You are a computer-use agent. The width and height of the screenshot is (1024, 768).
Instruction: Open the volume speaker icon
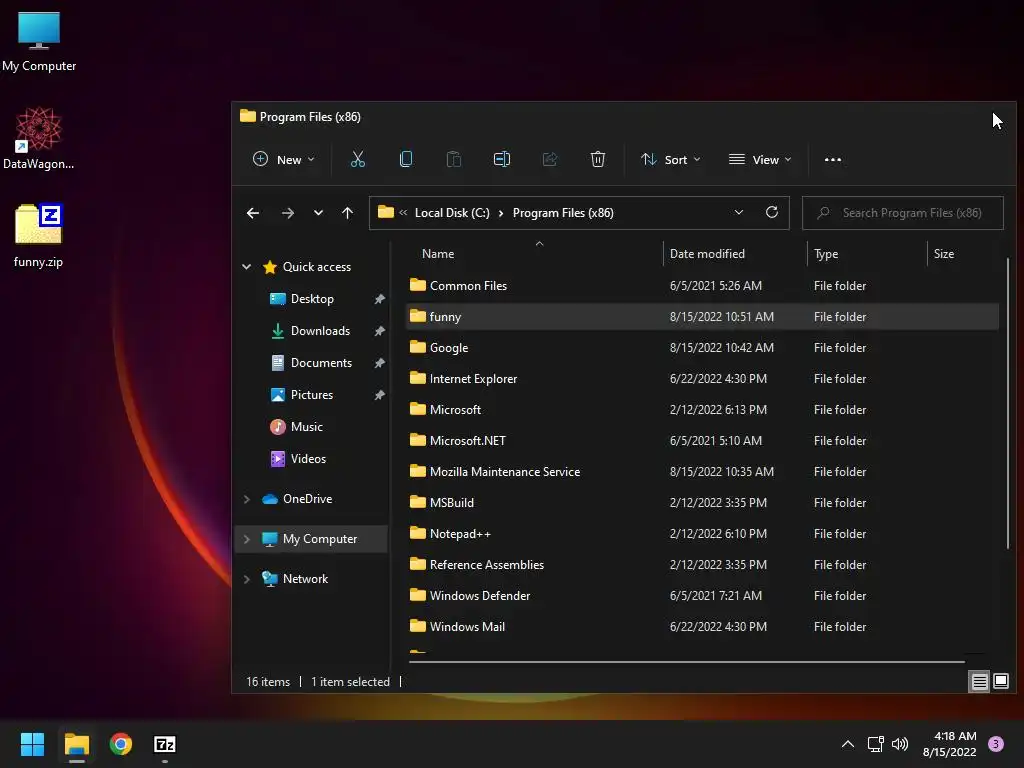point(900,744)
